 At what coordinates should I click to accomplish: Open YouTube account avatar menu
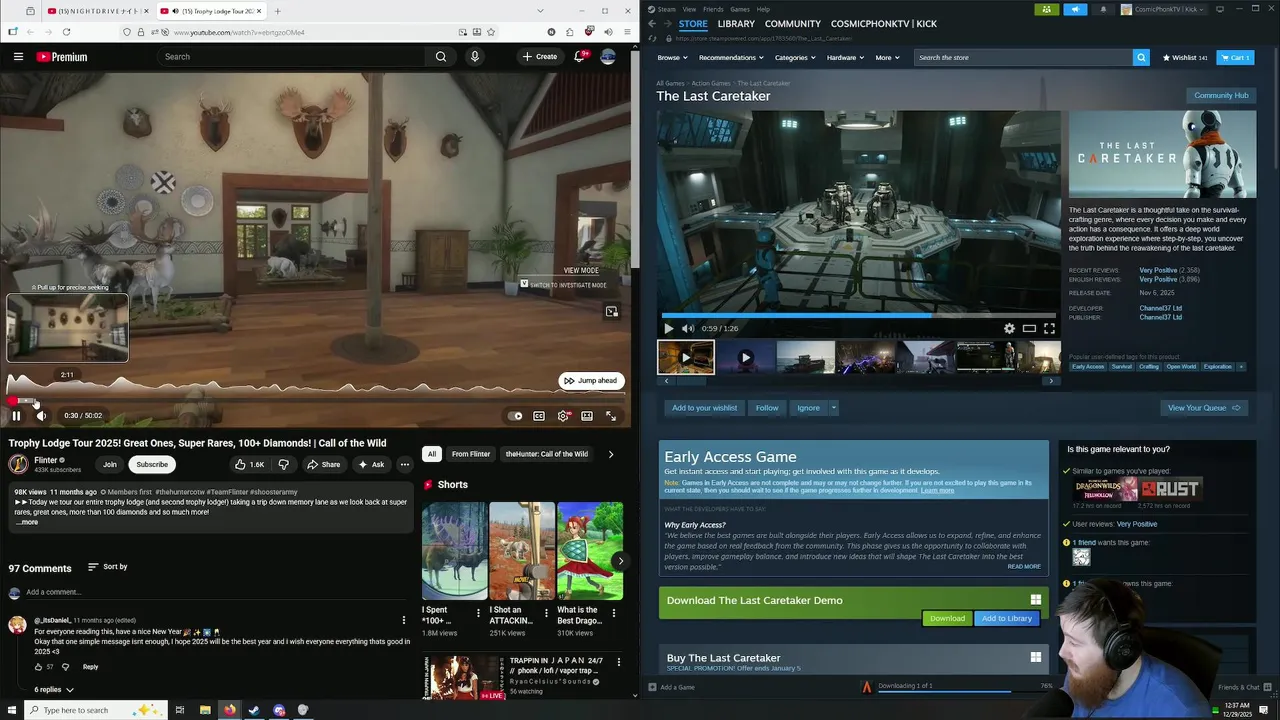click(608, 57)
